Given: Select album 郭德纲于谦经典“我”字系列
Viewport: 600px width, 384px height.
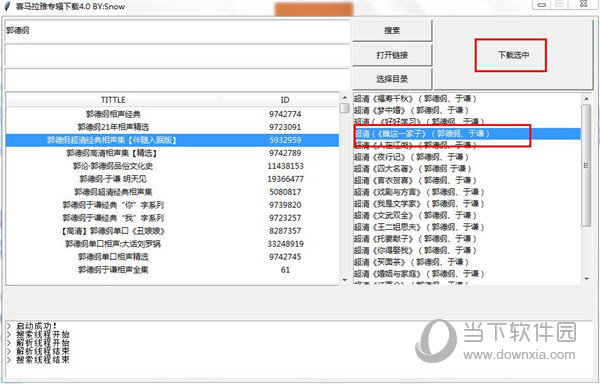Looking at the screenshot, I should coord(172,218).
